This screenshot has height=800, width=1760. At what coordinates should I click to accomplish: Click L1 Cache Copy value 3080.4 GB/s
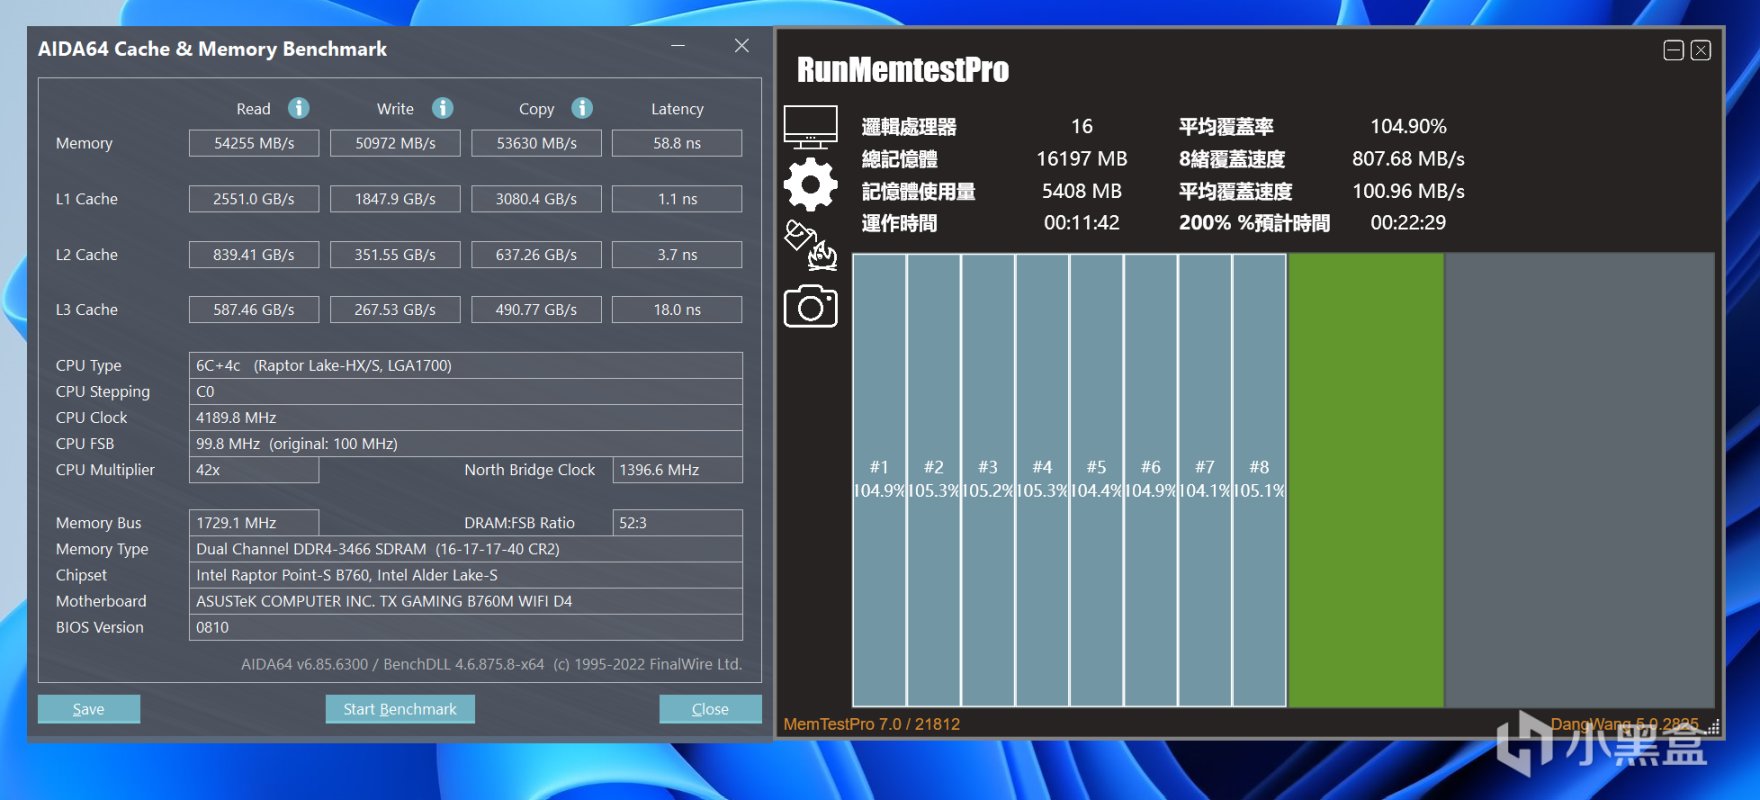[x=536, y=199]
